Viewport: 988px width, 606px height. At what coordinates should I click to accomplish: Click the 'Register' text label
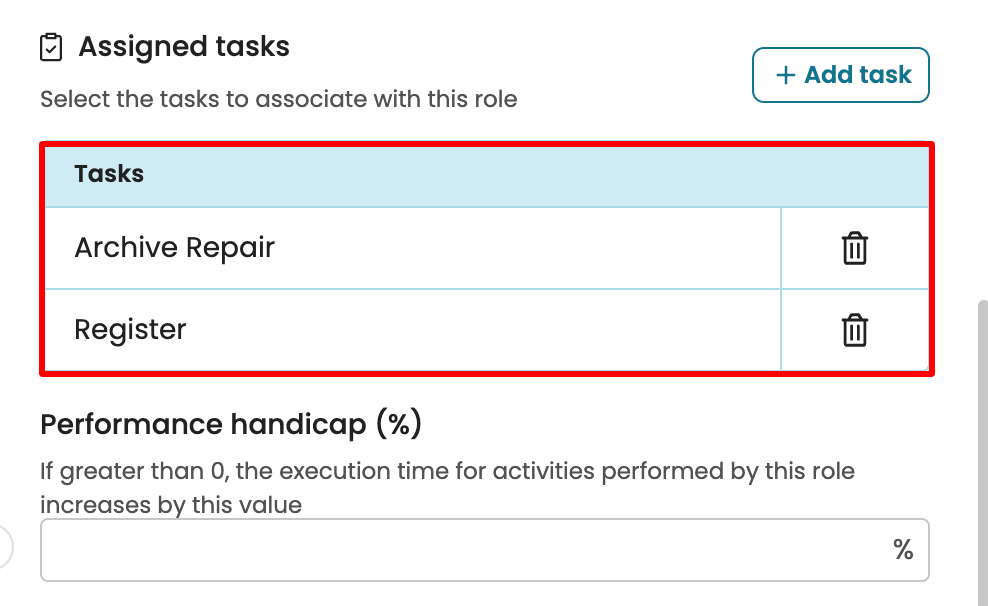click(x=130, y=330)
